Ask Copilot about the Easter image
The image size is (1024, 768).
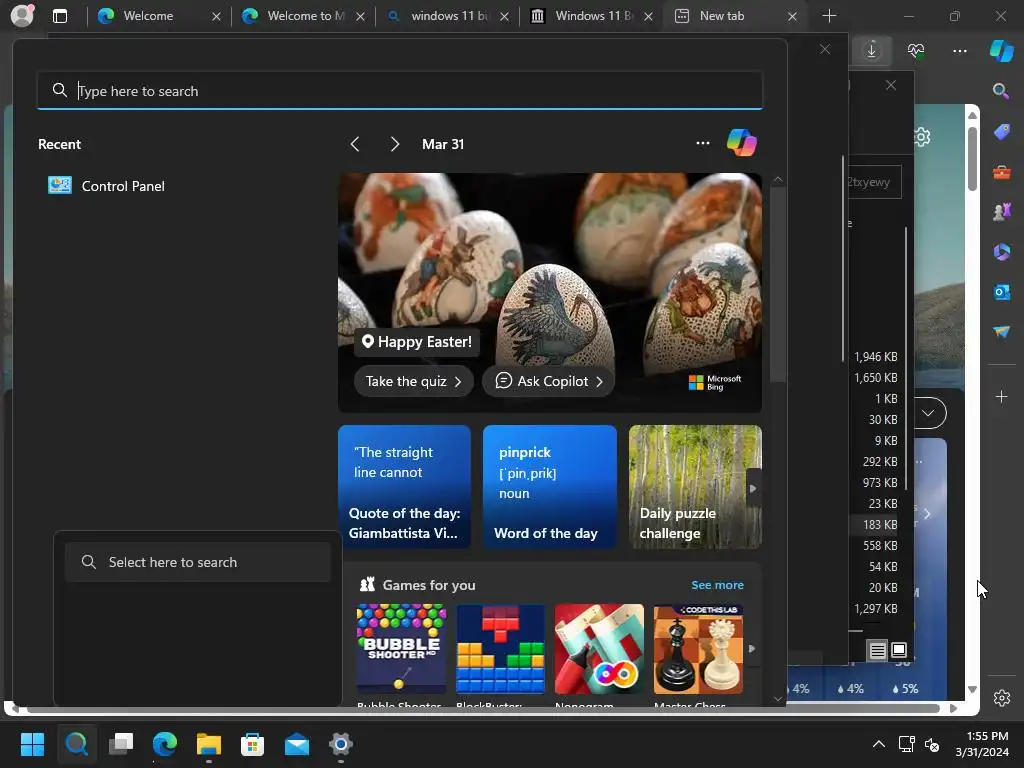548,381
